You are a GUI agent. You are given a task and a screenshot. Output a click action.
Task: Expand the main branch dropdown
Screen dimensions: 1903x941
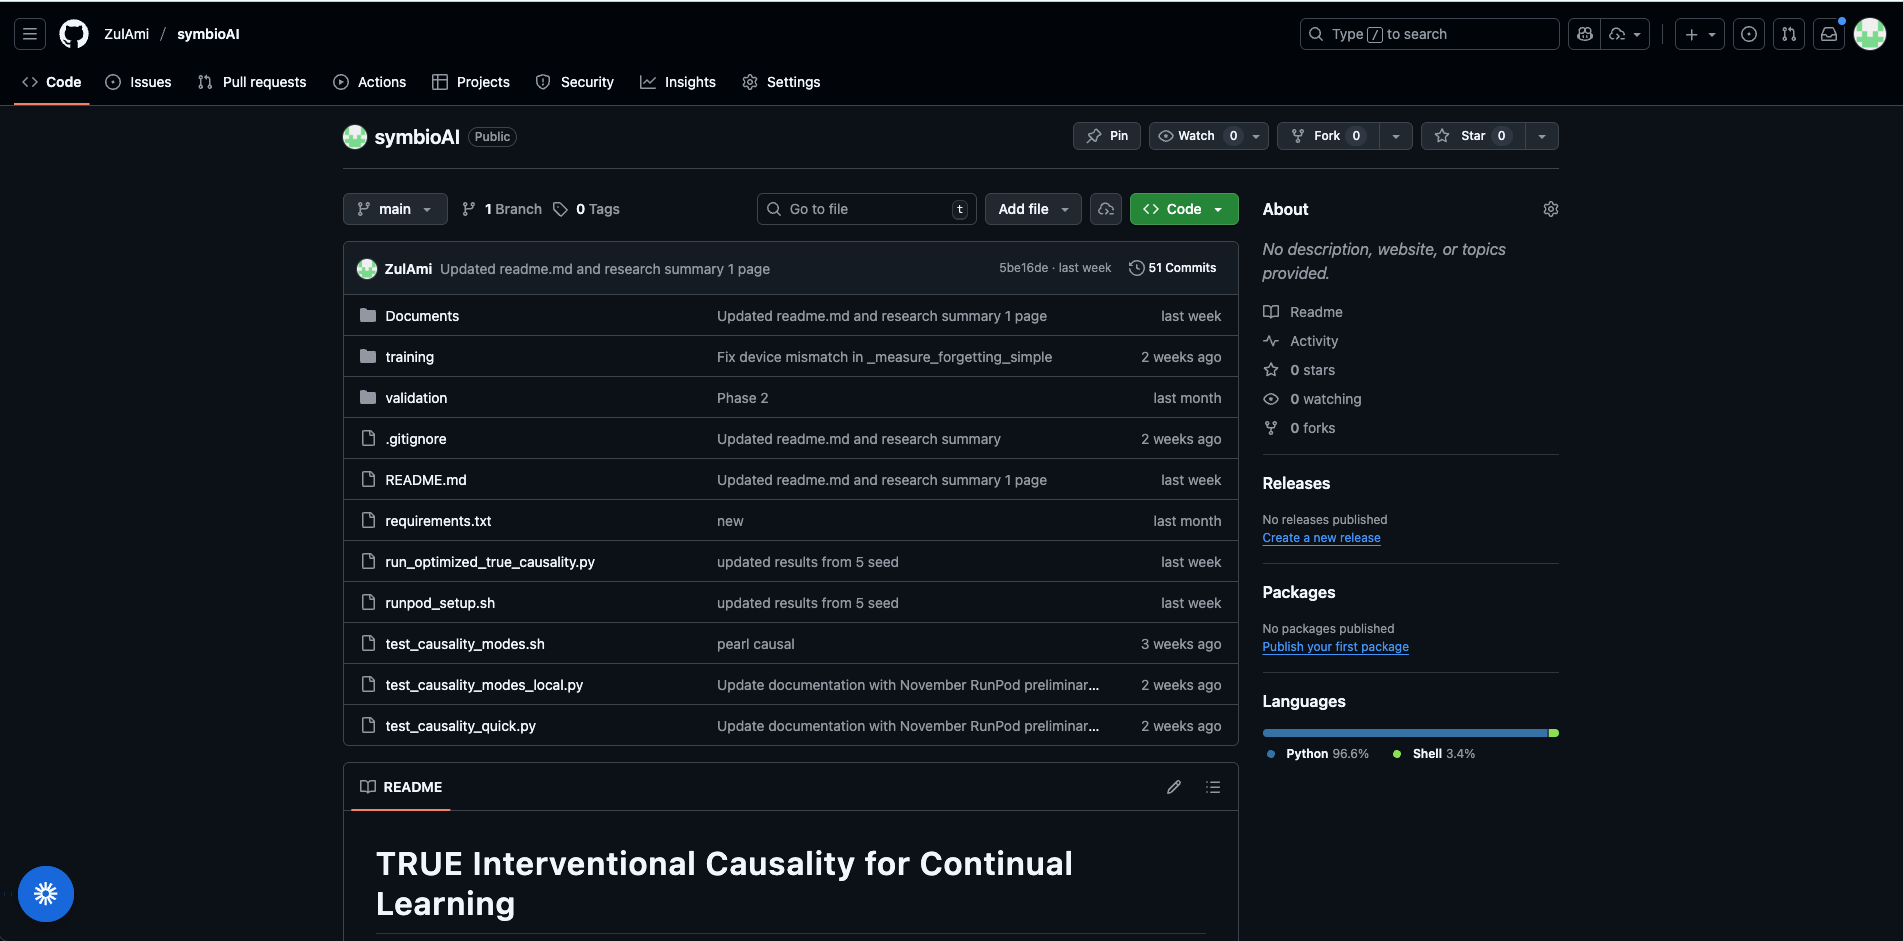(x=395, y=209)
